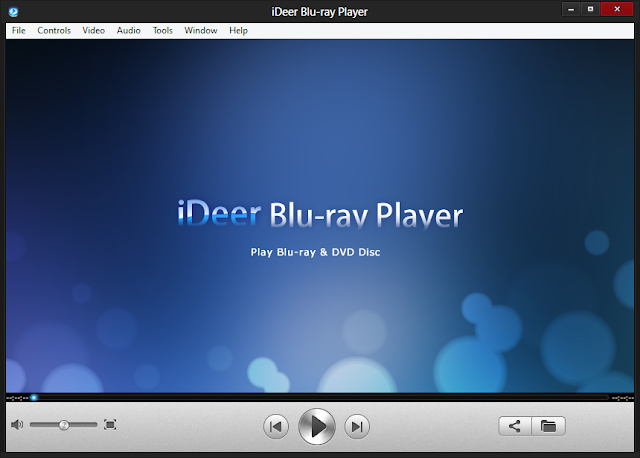640x458 pixels.
Task: Mute audio with the speaker icon
Action: point(17,425)
